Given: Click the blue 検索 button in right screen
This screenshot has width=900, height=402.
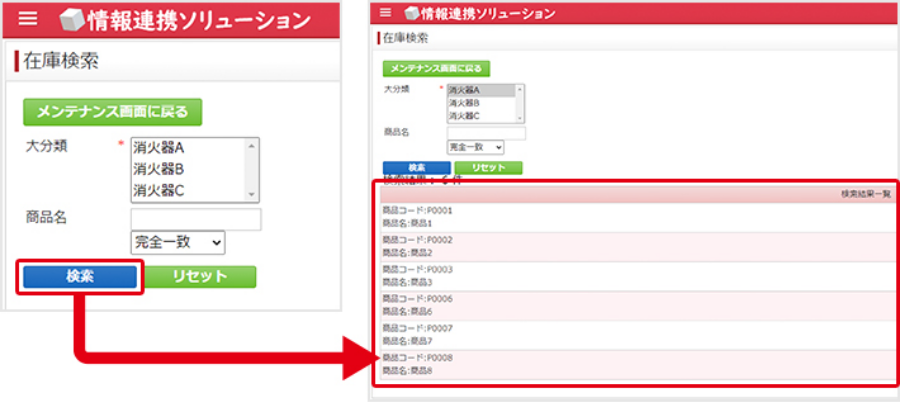Looking at the screenshot, I should coord(417,168).
